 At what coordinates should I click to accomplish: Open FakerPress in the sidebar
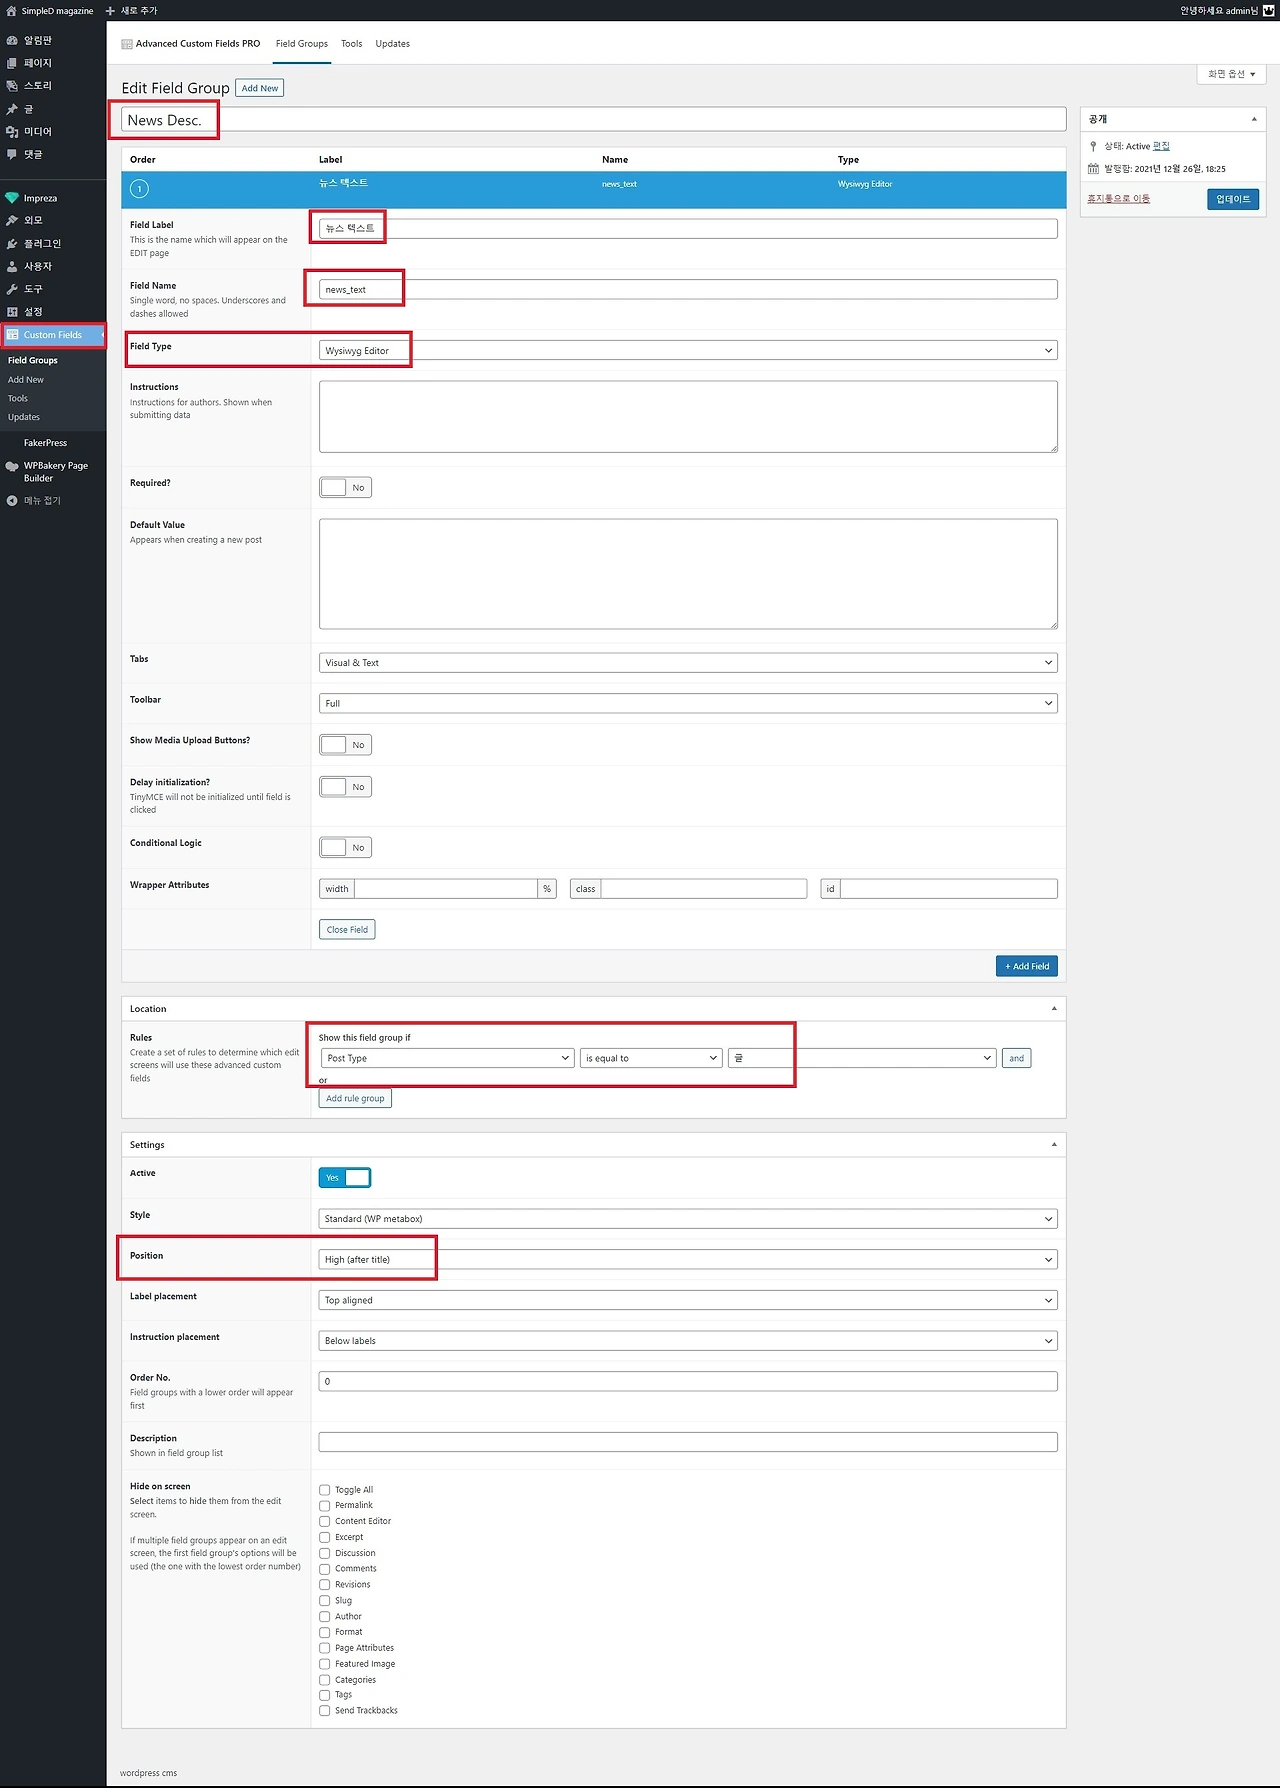46,443
